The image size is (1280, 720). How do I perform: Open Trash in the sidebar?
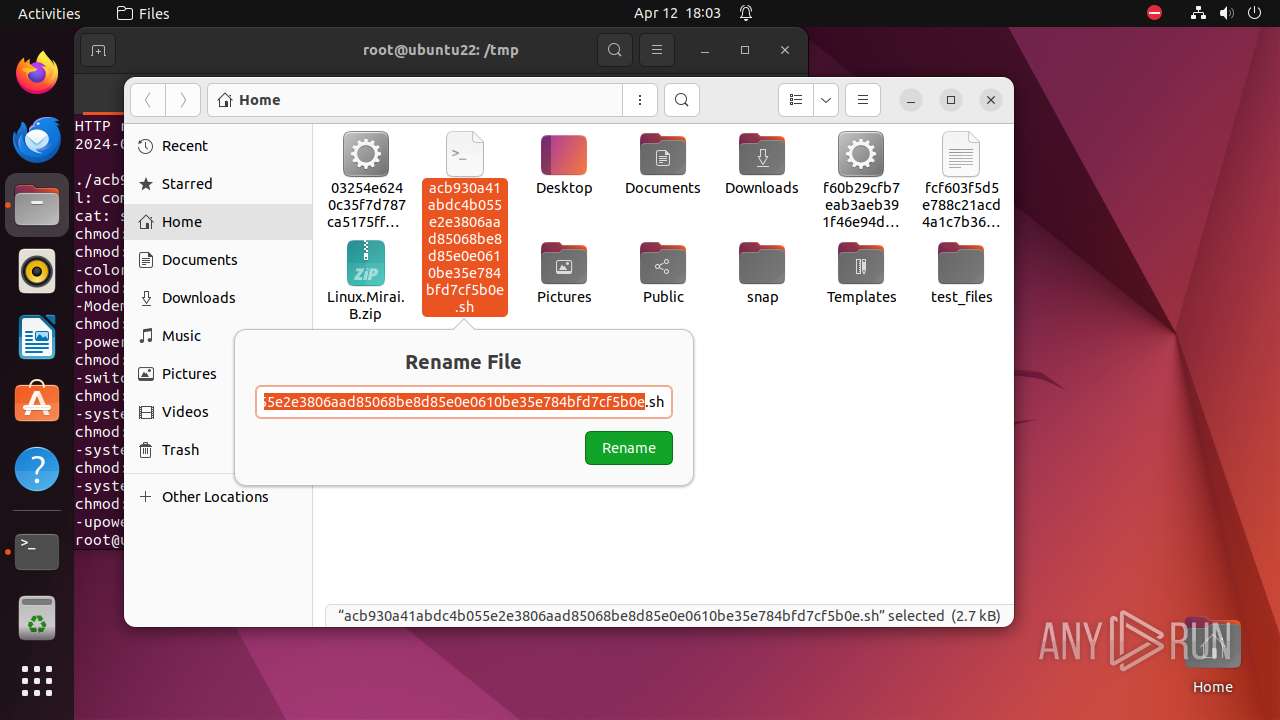click(218, 450)
